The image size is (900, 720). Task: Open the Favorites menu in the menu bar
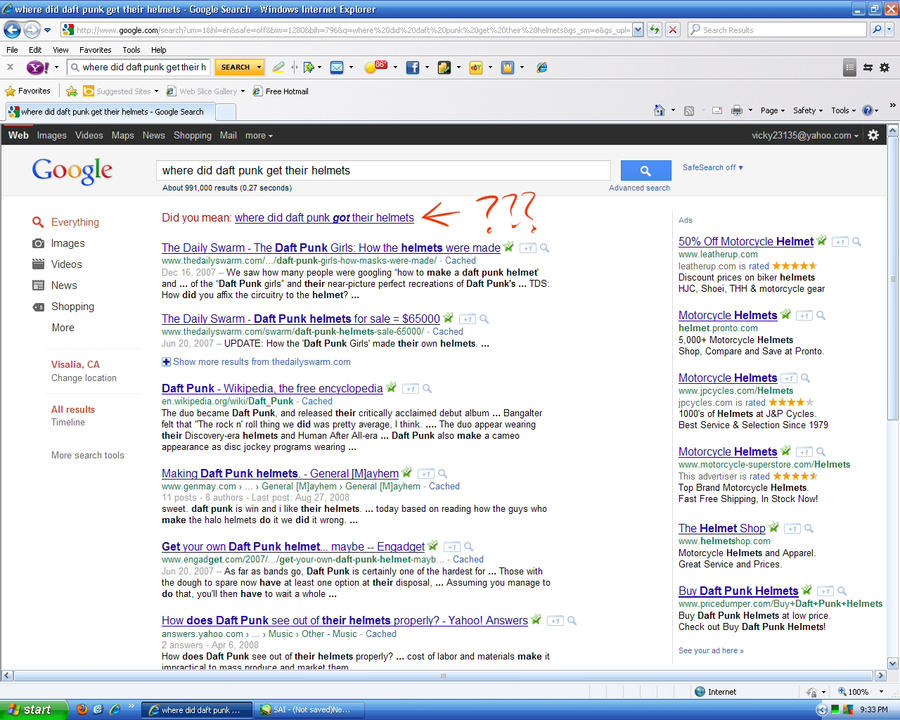tap(95, 50)
